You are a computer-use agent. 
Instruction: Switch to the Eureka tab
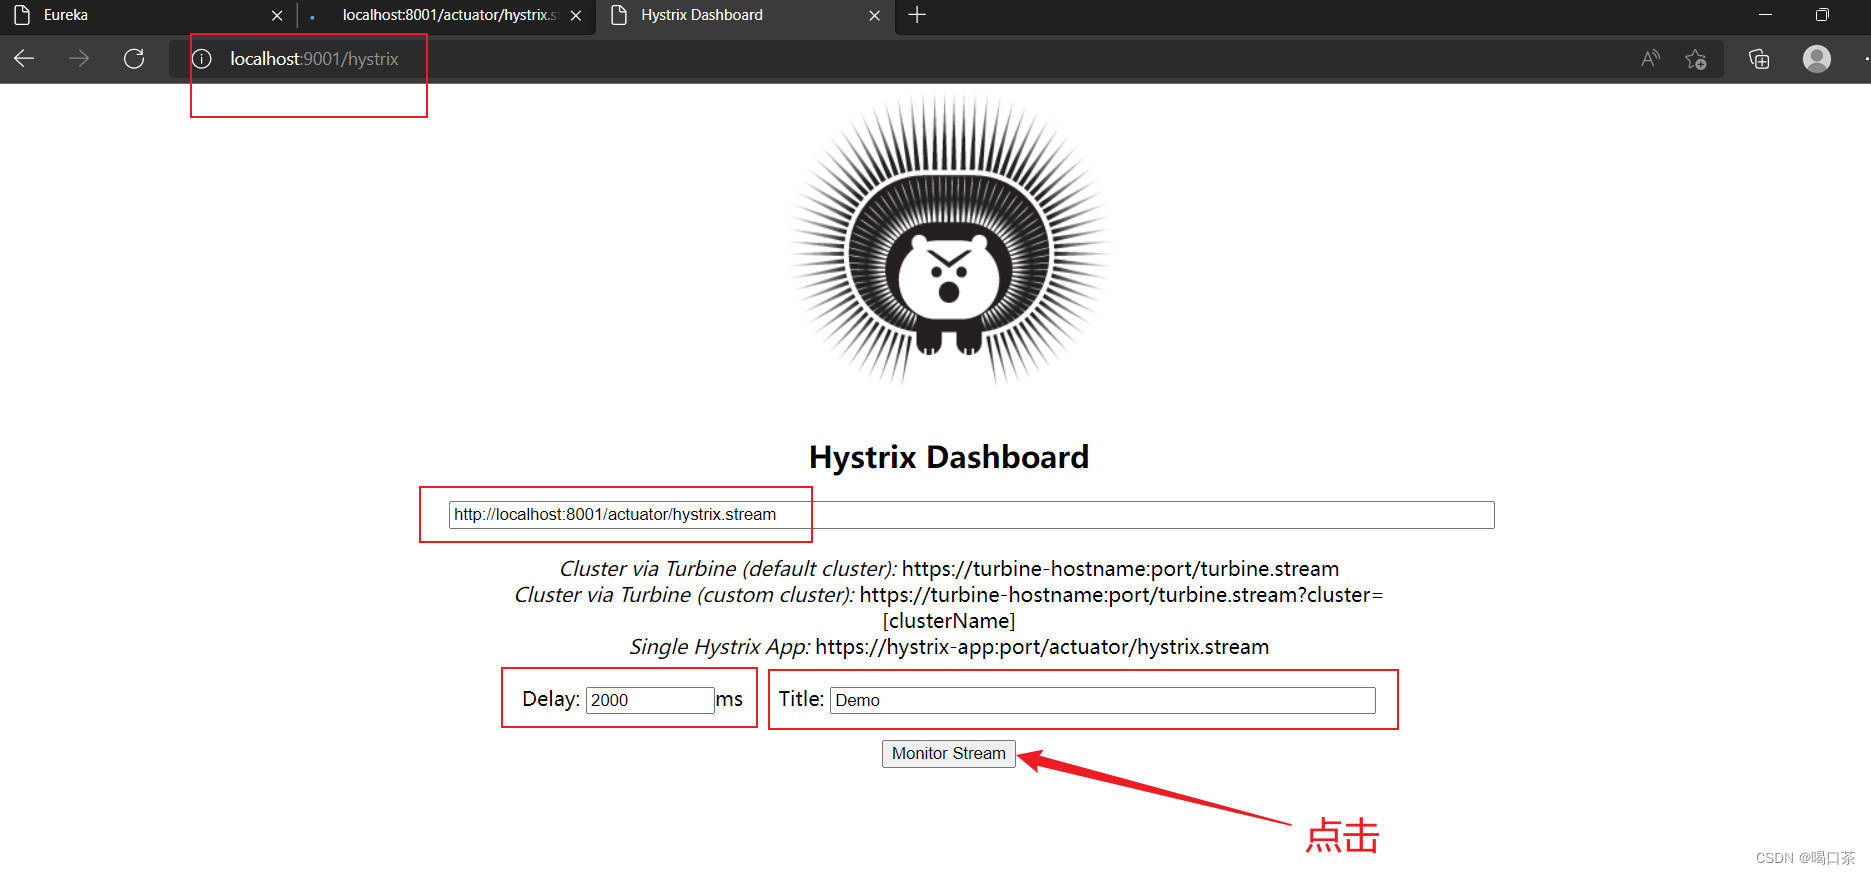[148, 15]
